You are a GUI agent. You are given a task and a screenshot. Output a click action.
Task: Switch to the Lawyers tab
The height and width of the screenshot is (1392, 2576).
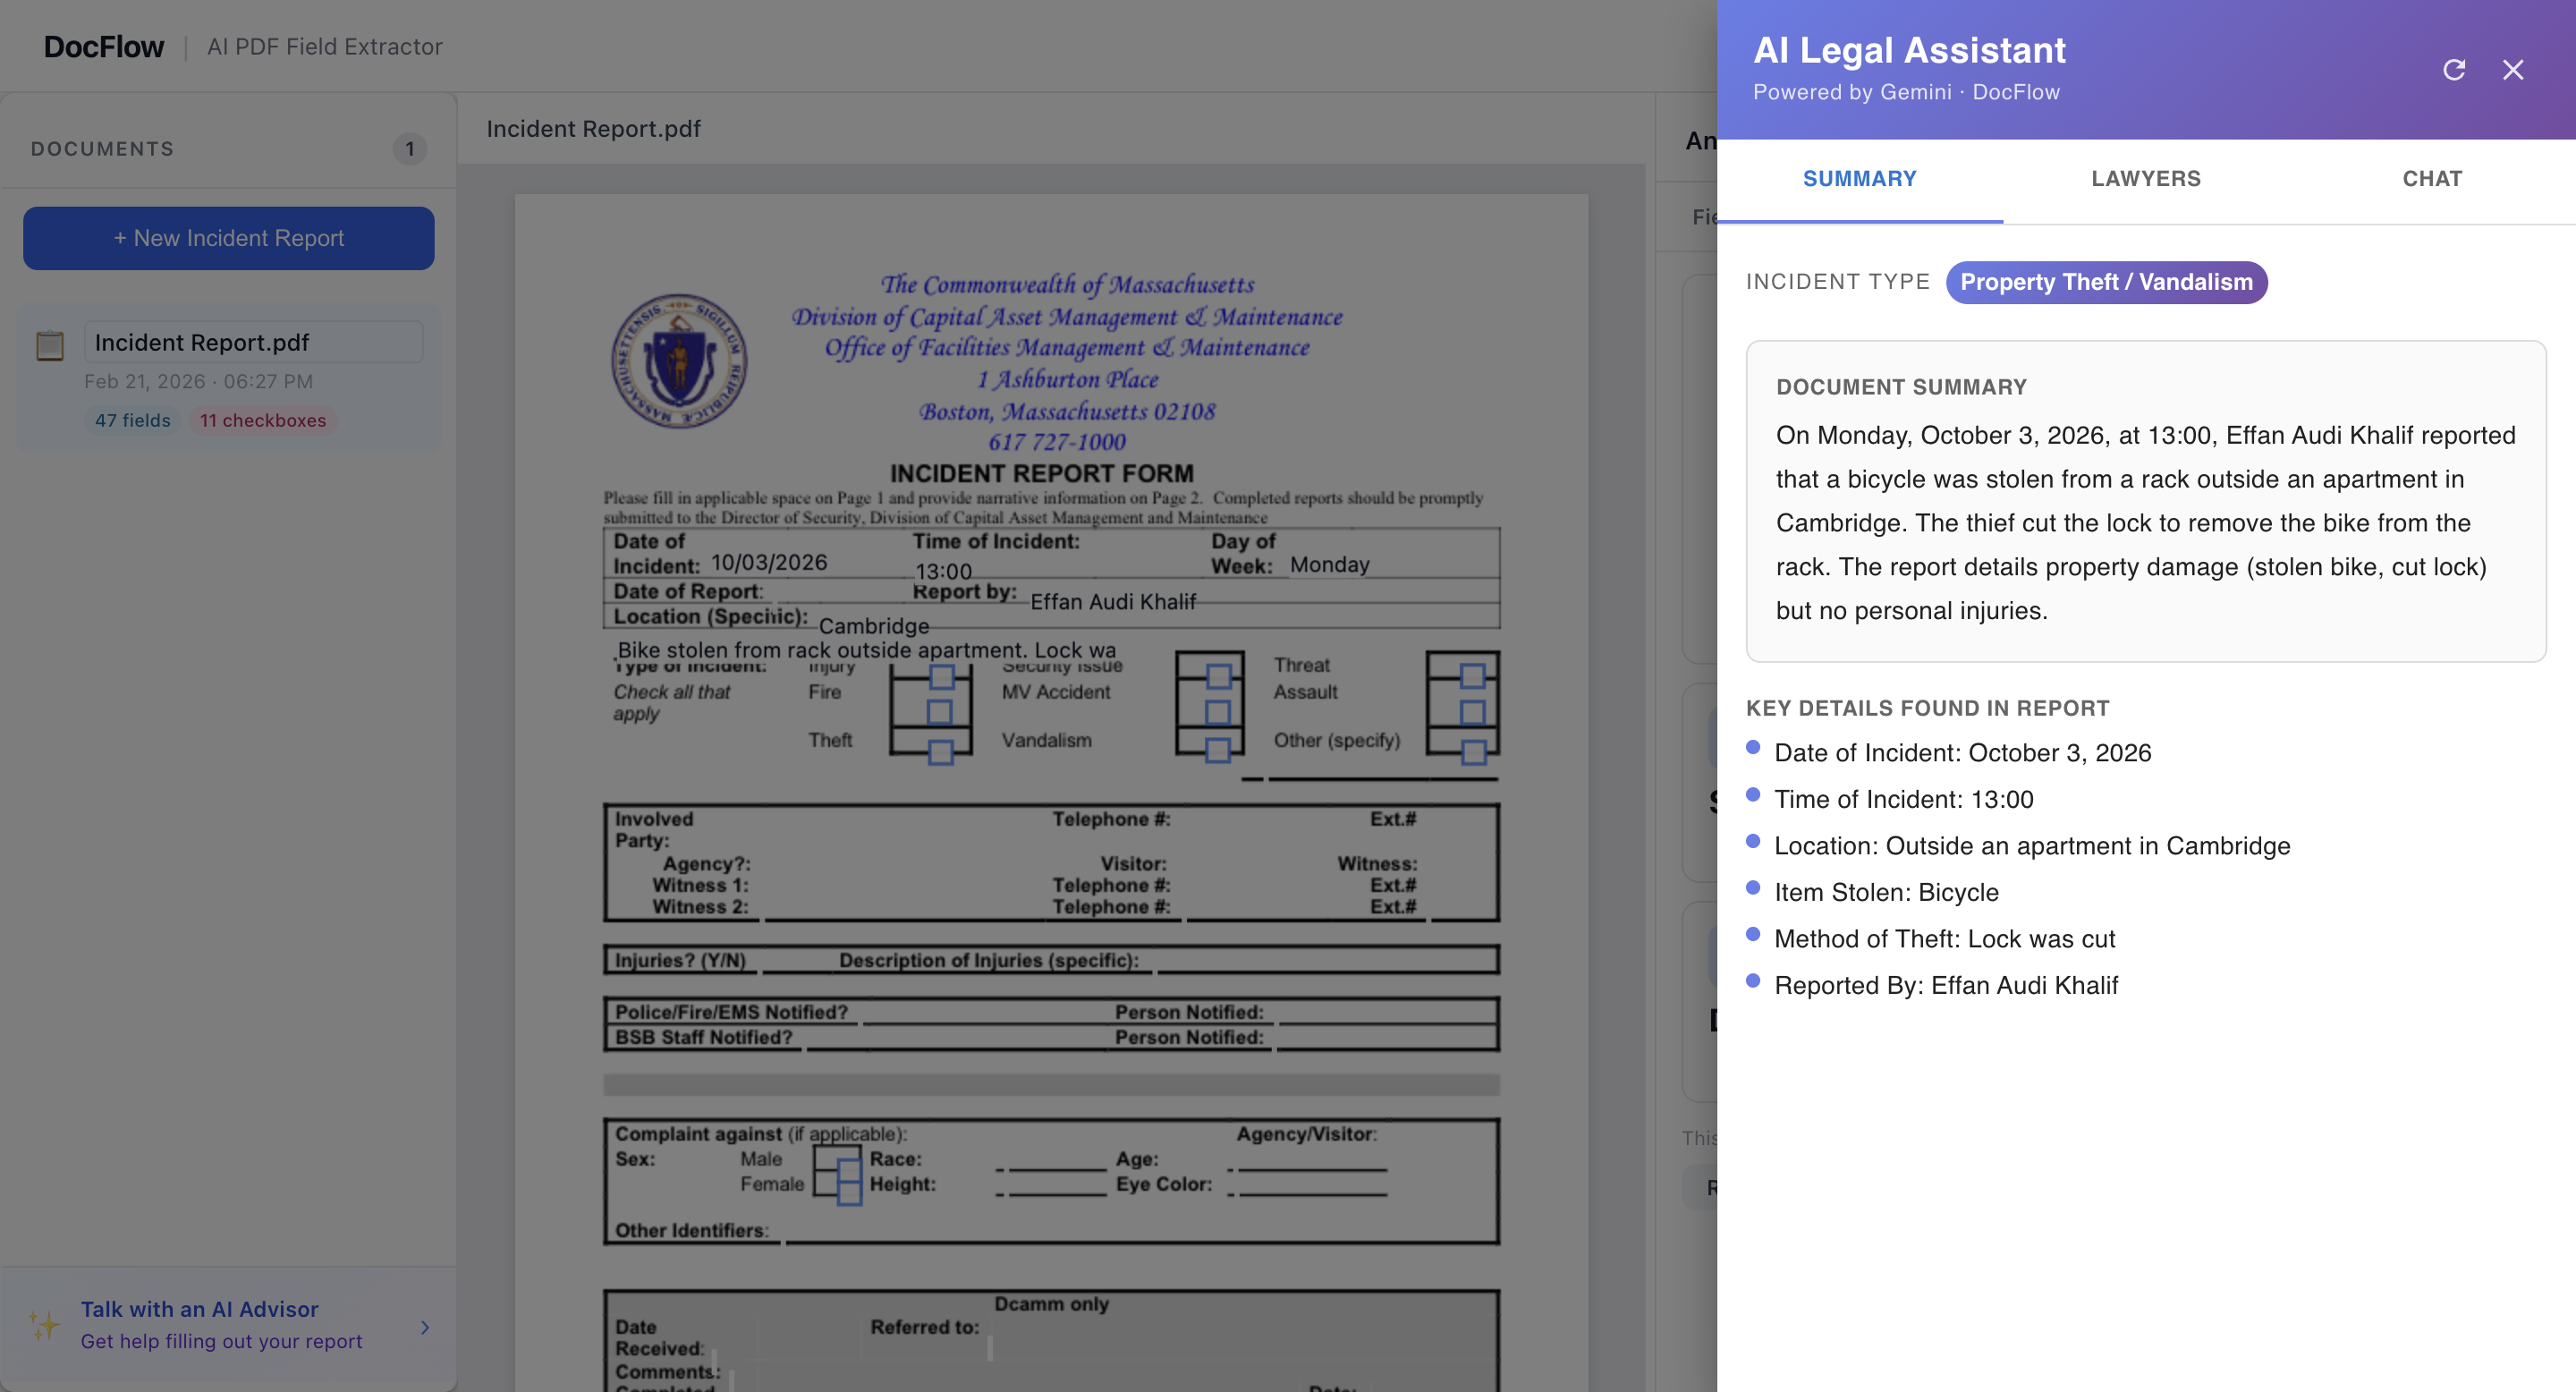[x=2145, y=179]
